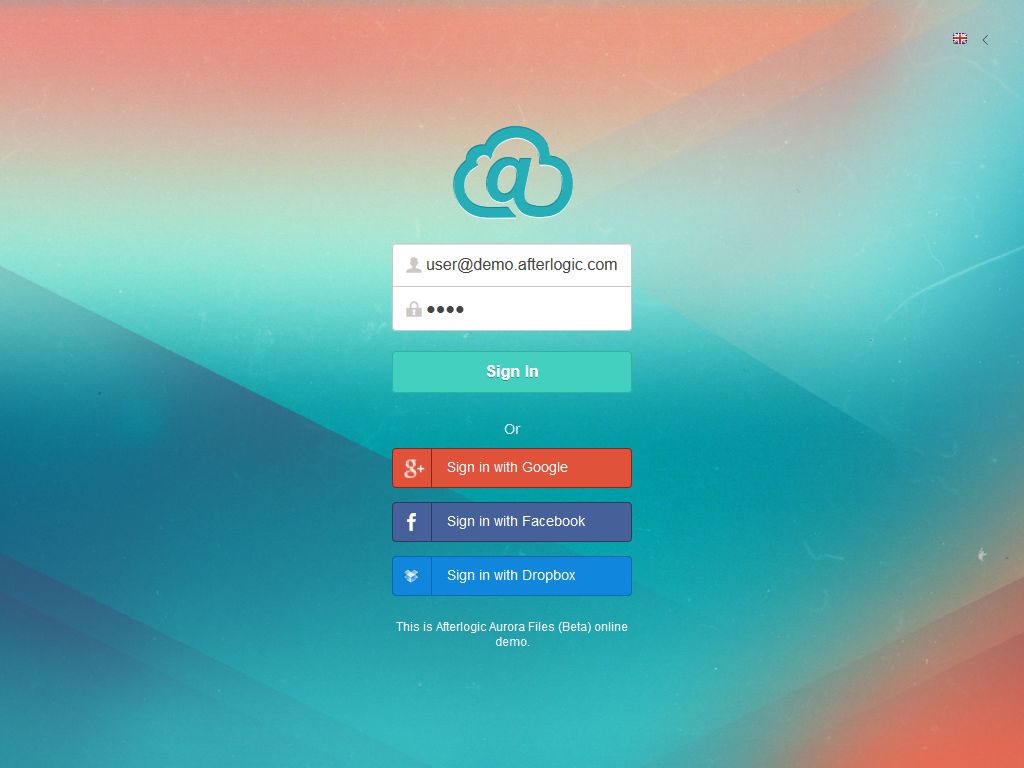Click the British flag language icon
The height and width of the screenshot is (768, 1024).
pos(960,38)
